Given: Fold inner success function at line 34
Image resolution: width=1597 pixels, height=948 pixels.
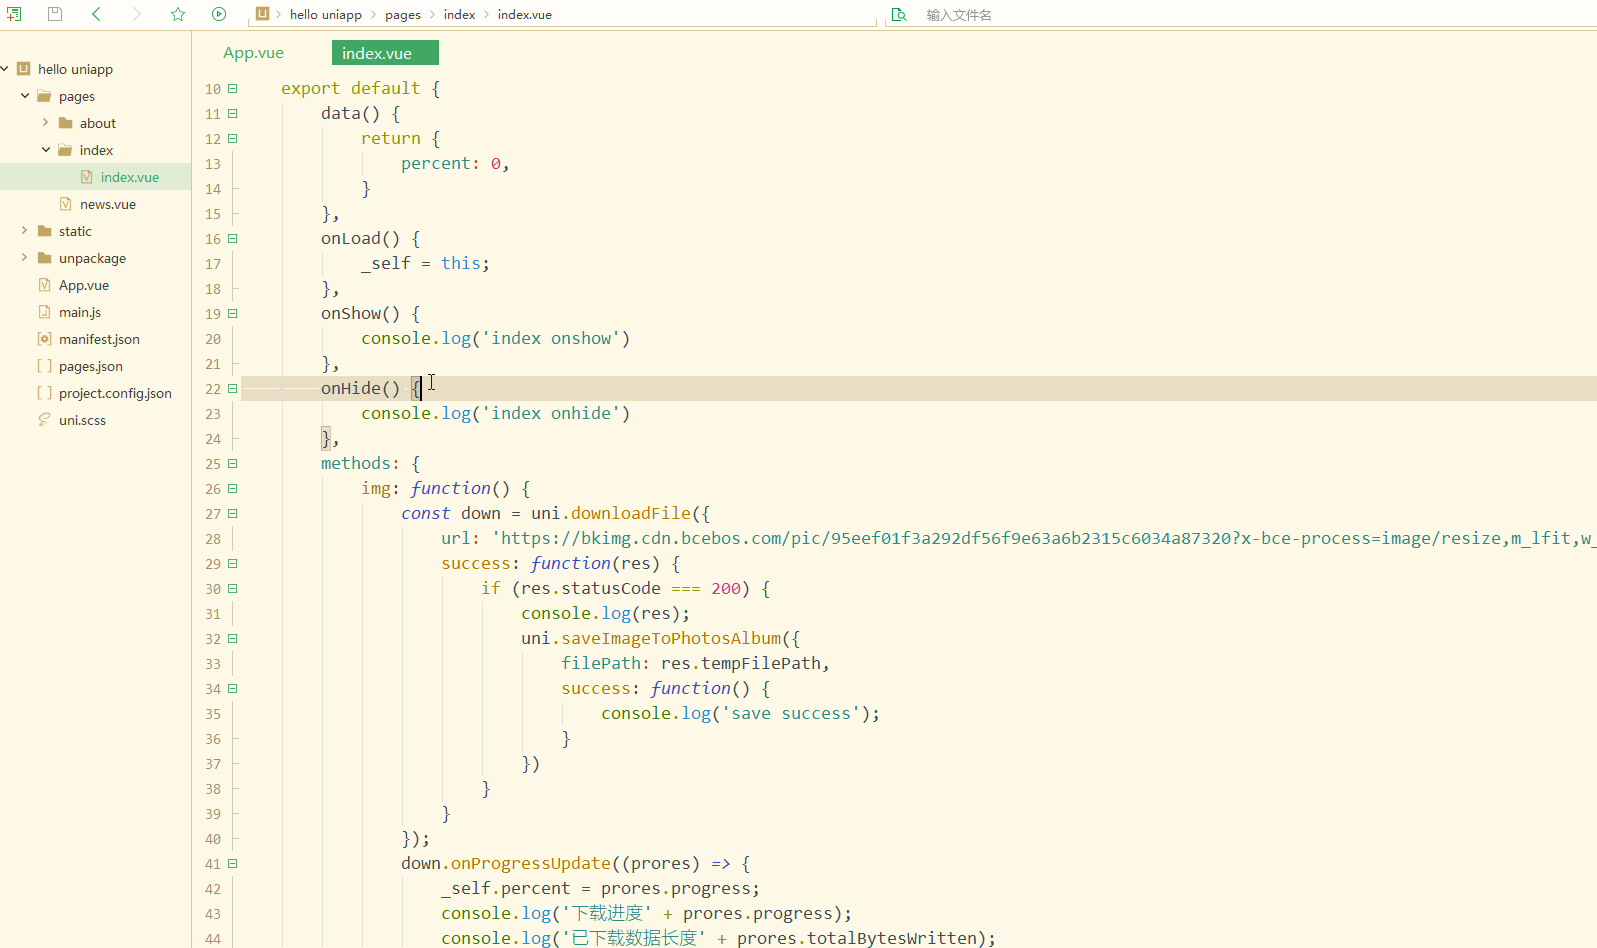Looking at the screenshot, I should click(x=232, y=688).
